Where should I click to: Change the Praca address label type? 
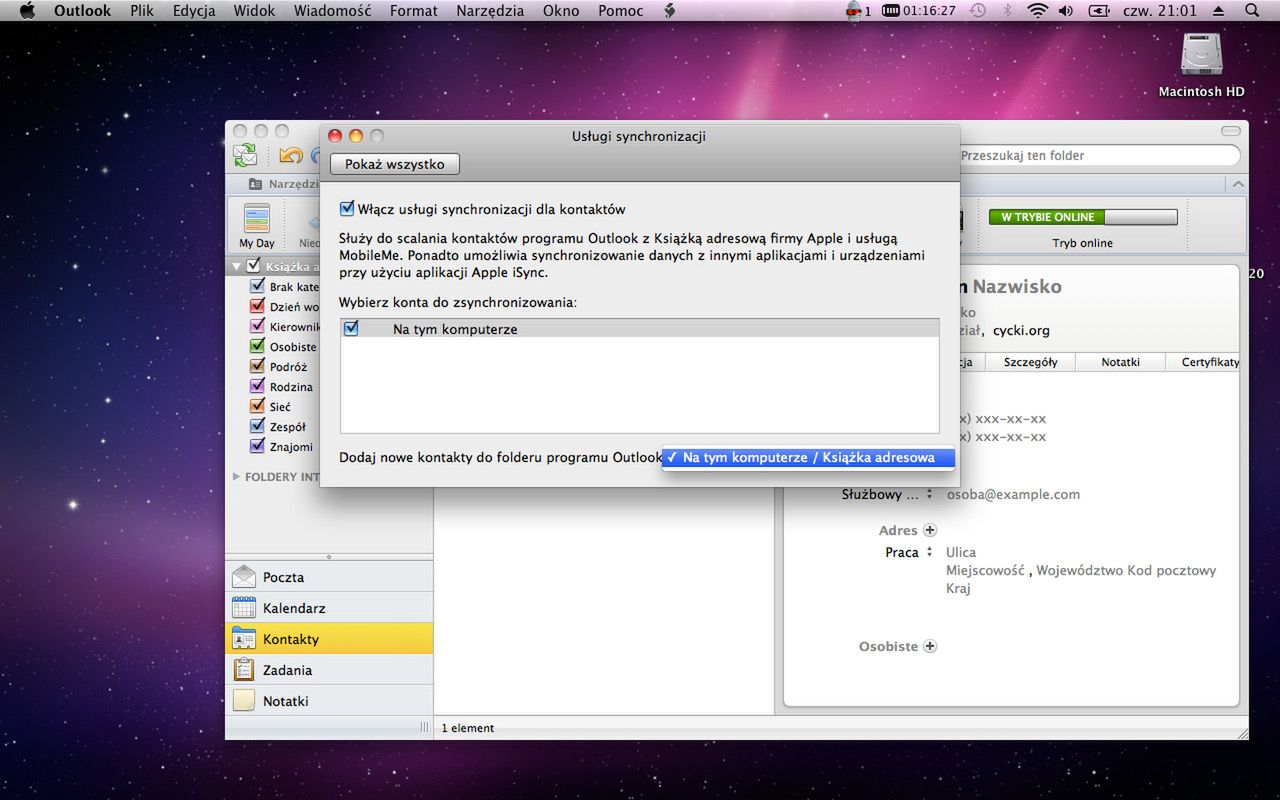[929, 552]
